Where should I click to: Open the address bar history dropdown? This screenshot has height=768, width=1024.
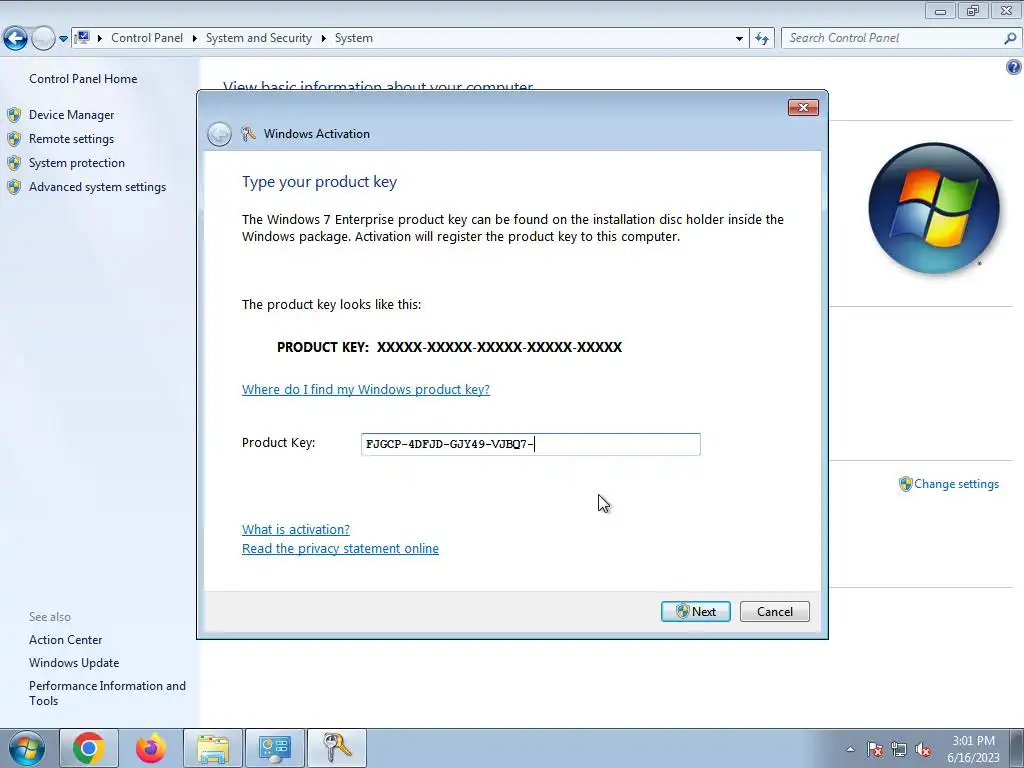coord(739,39)
